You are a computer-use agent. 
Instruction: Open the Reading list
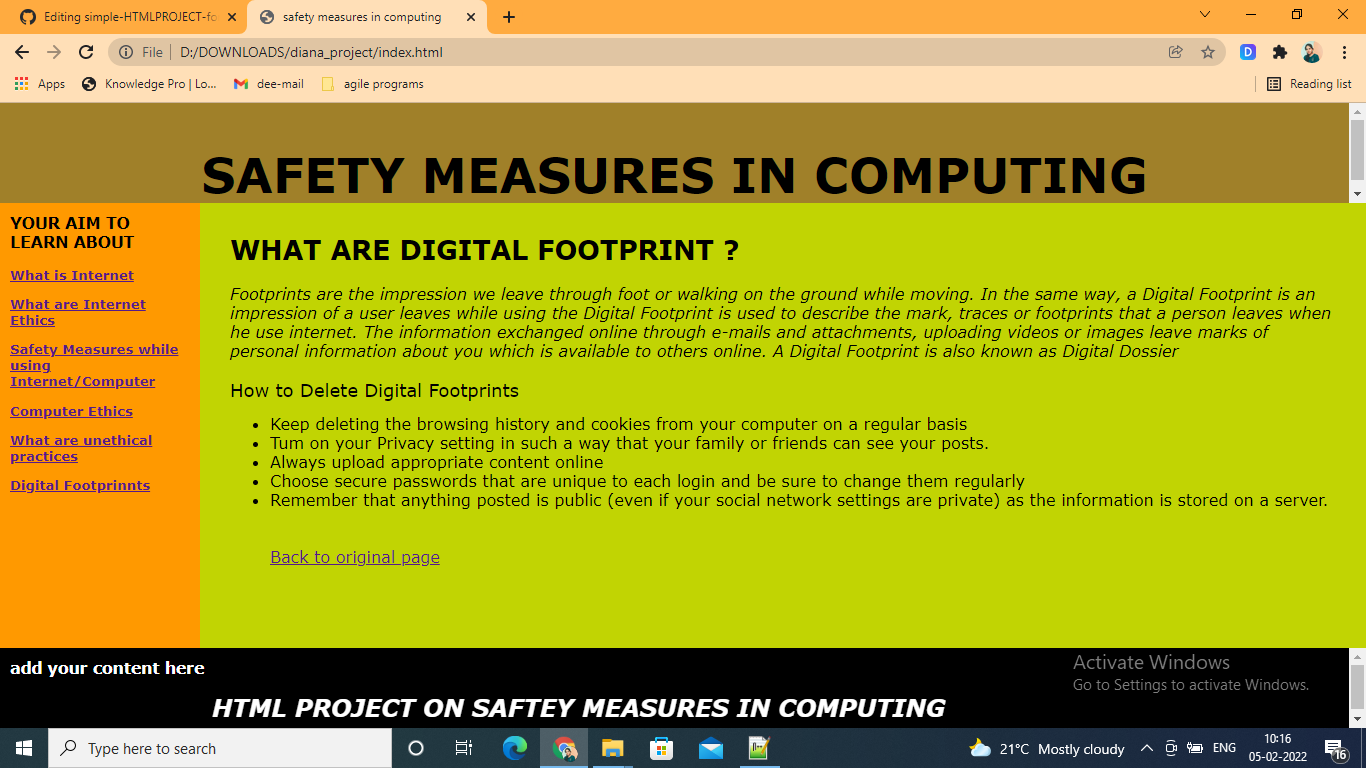1309,84
